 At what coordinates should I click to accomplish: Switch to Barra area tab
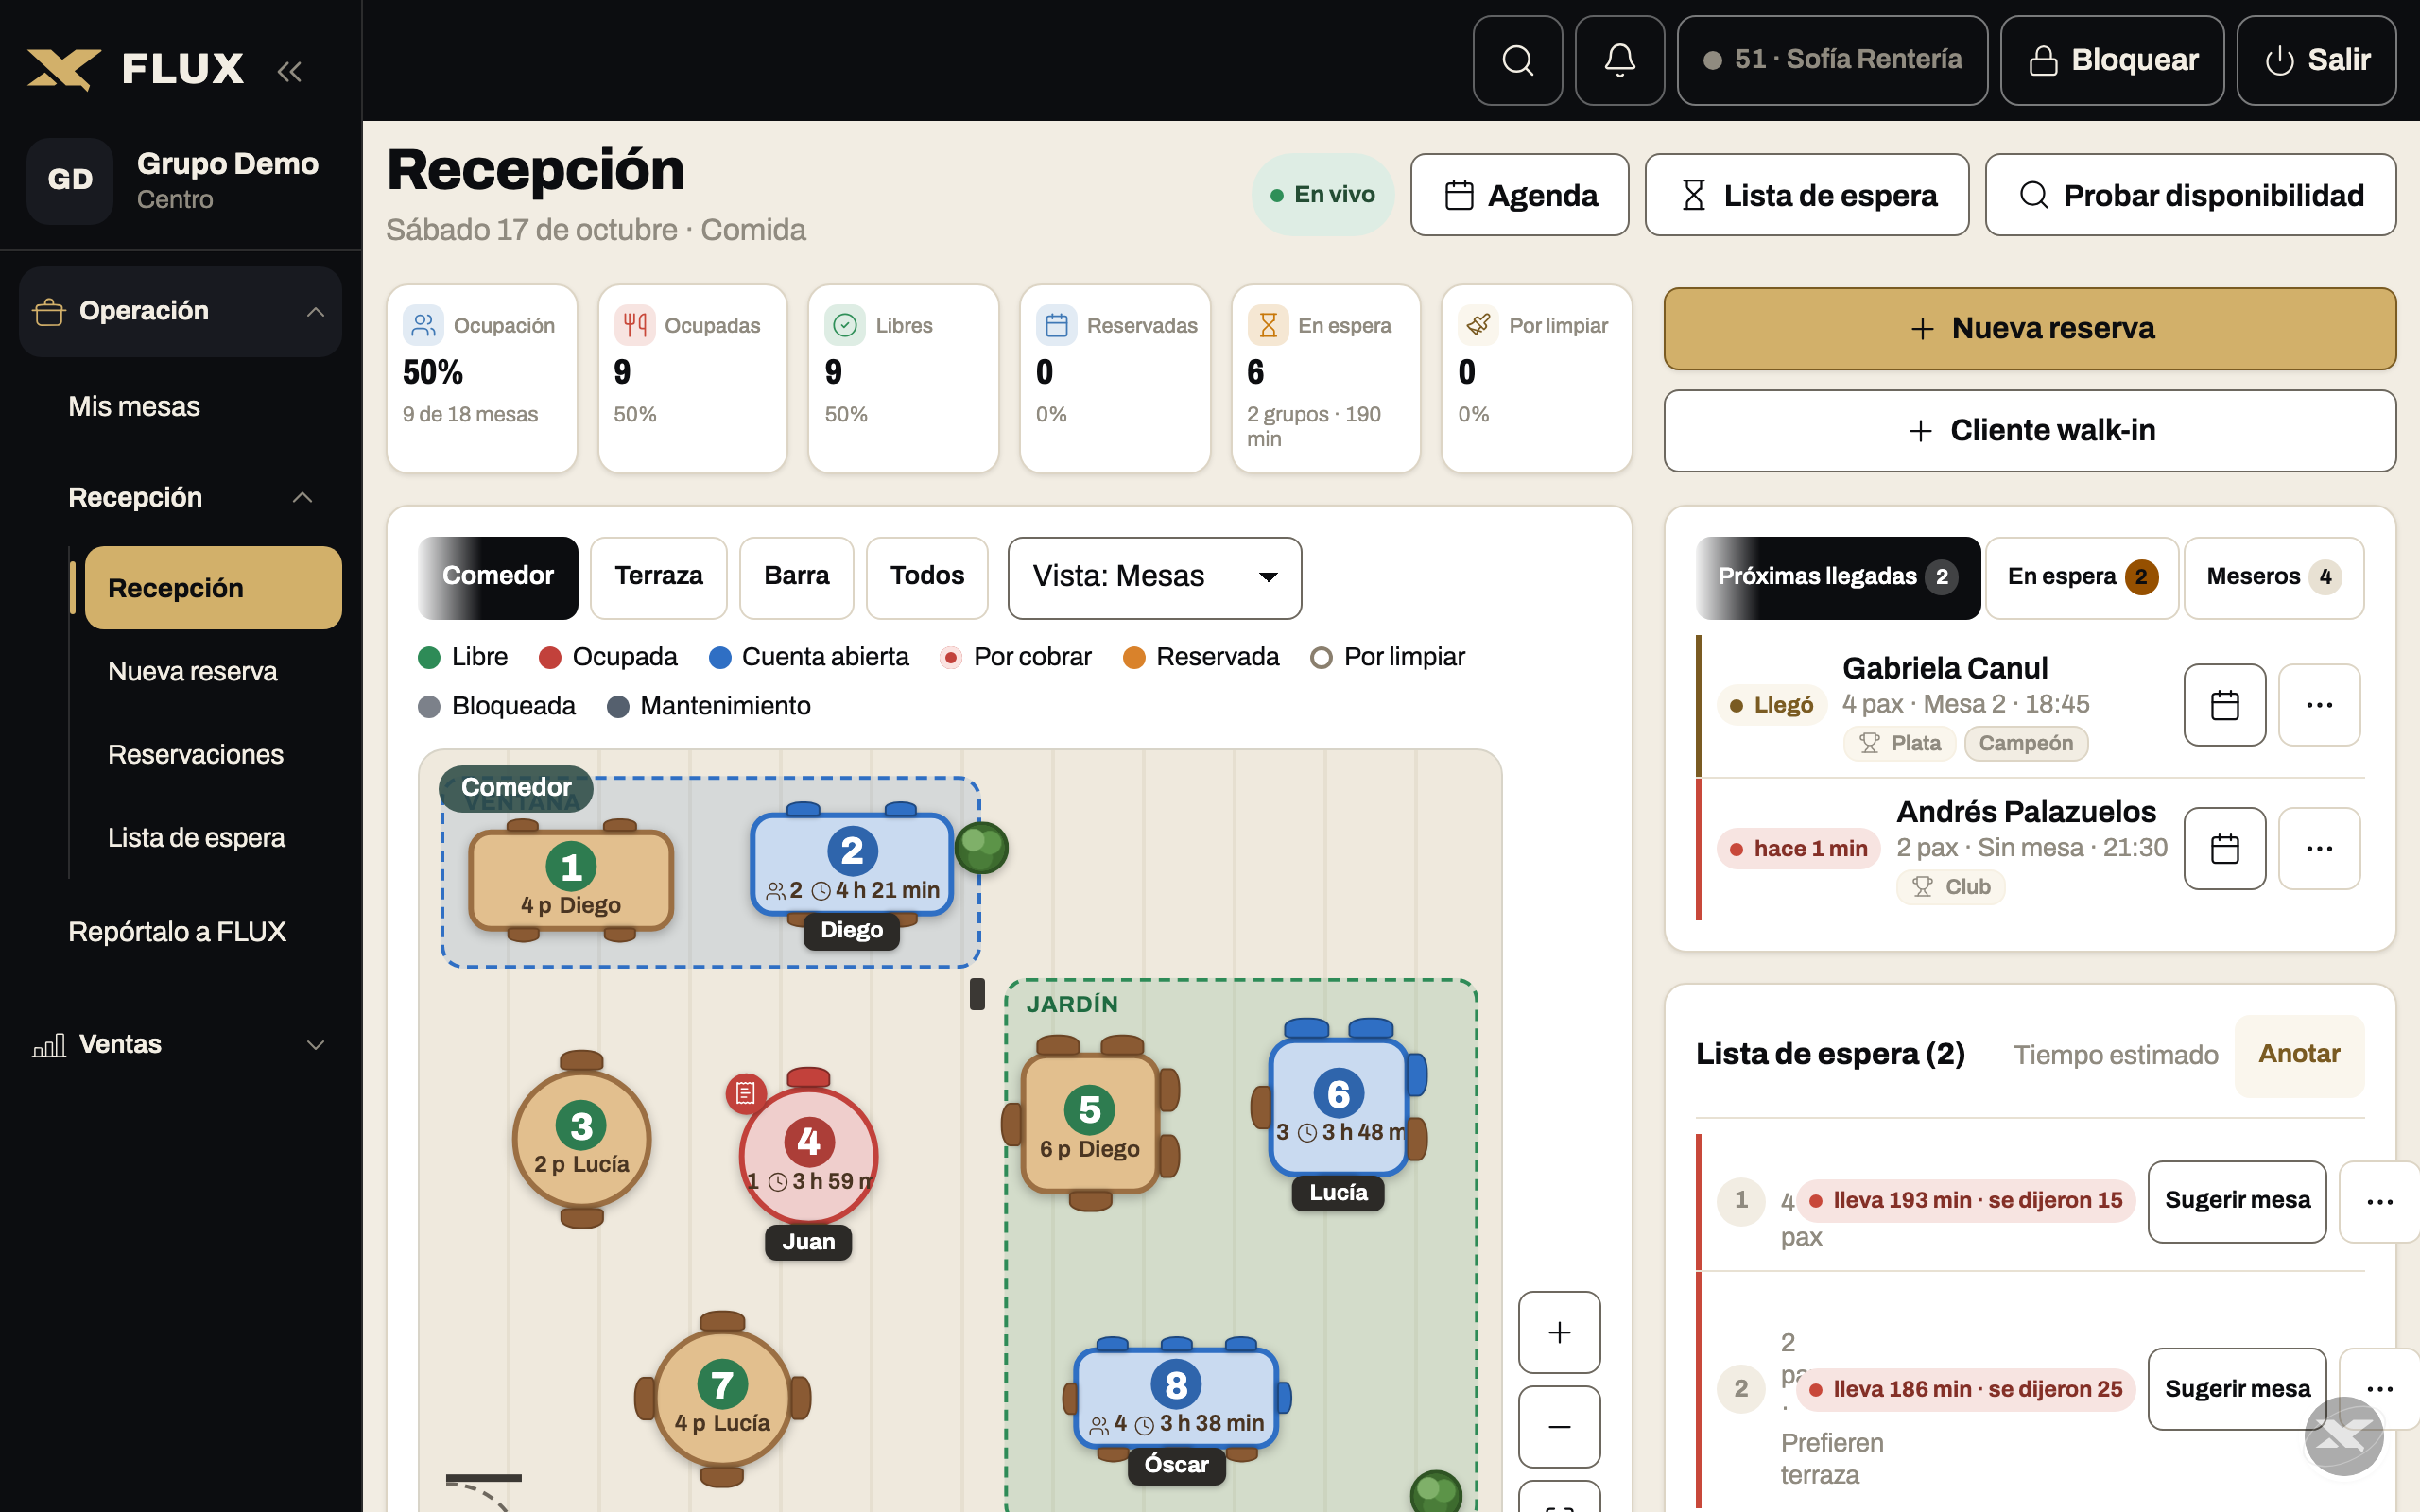tap(796, 577)
